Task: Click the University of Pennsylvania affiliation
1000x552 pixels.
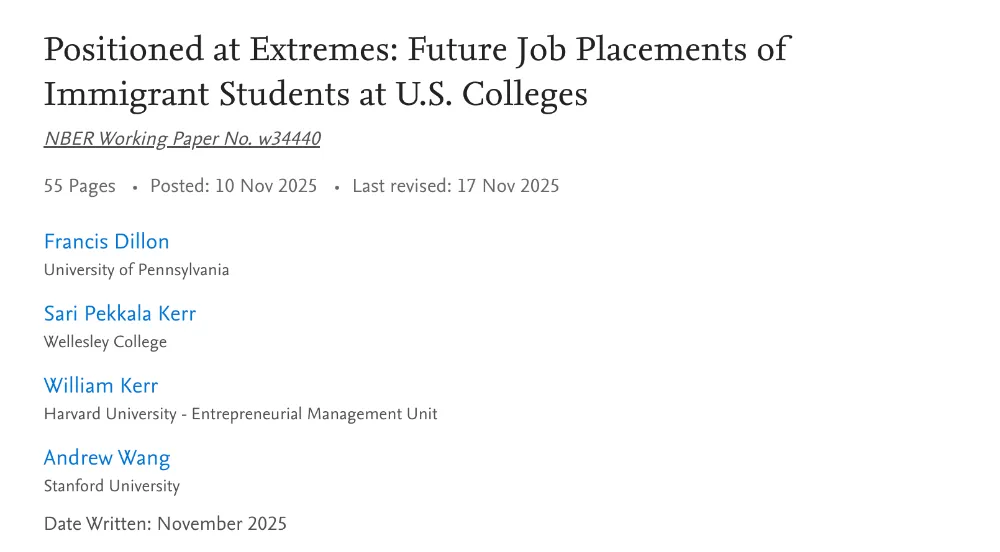Action: [x=136, y=270]
